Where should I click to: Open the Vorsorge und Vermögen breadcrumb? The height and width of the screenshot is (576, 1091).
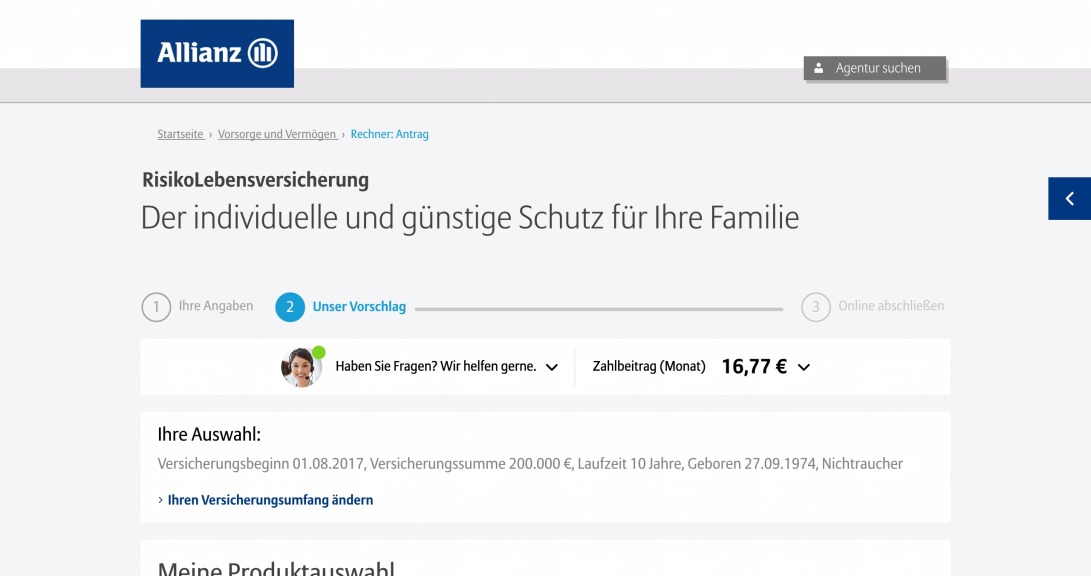pyautogui.click(x=277, y=134)
